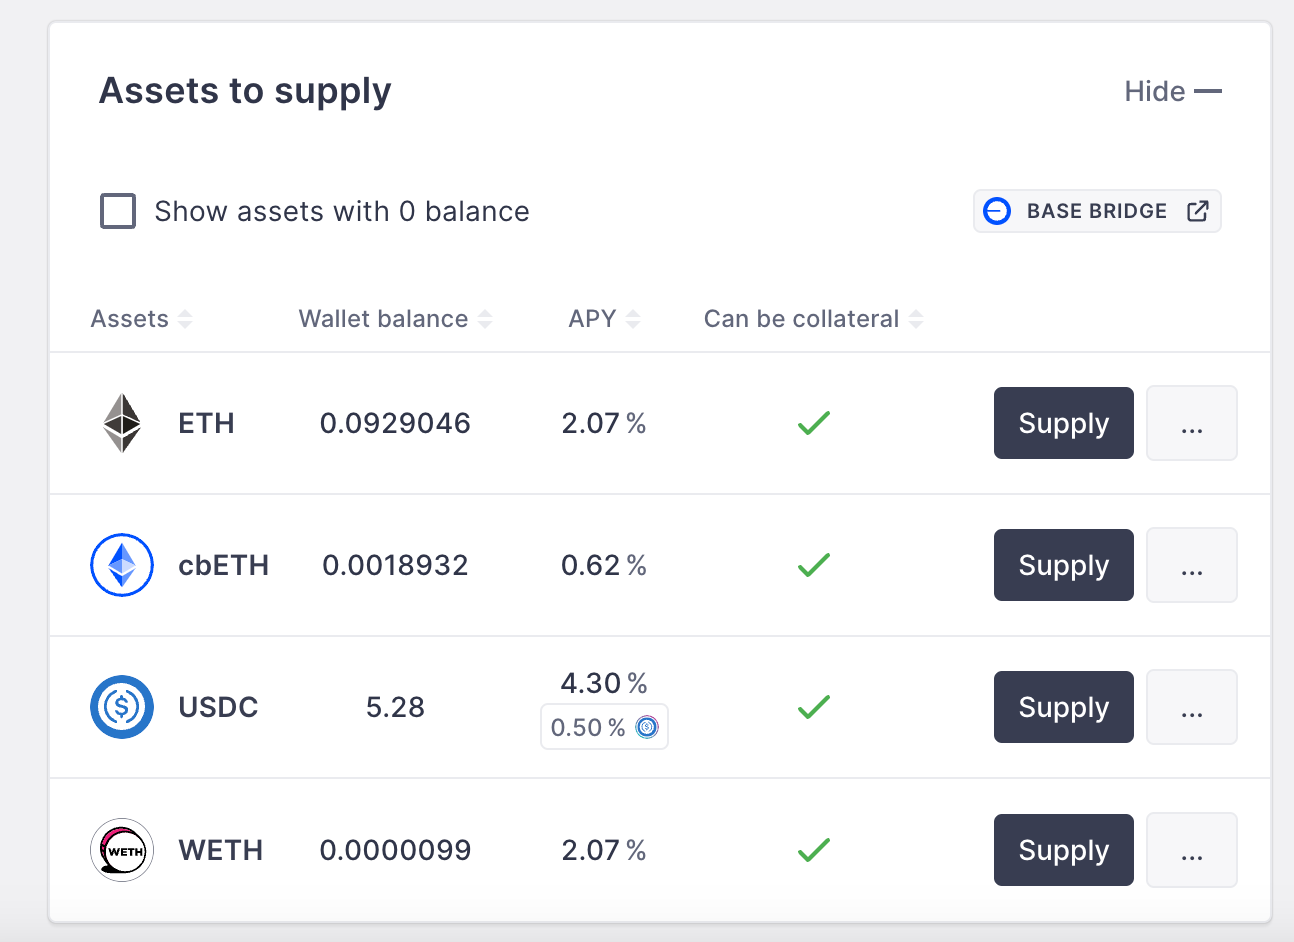Select the ETH wallet balance 0.0929046
This screenshot has height=942, width=1294.
tap(395, 423)
